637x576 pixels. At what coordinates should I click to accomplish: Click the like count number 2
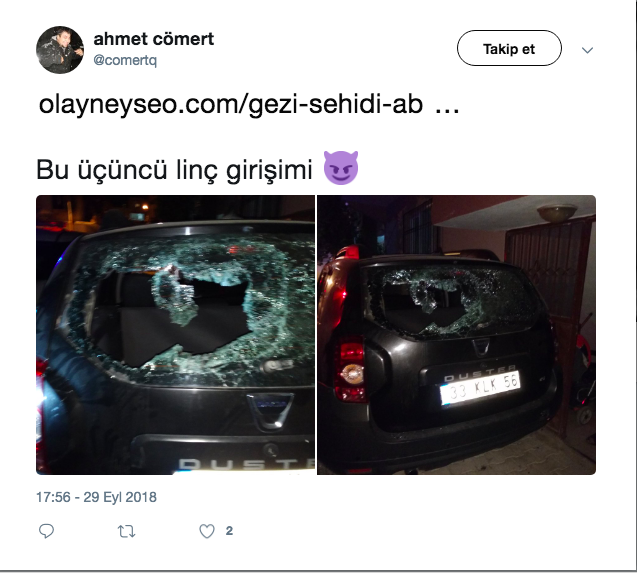pyautogui.click(x=229, y=531)
